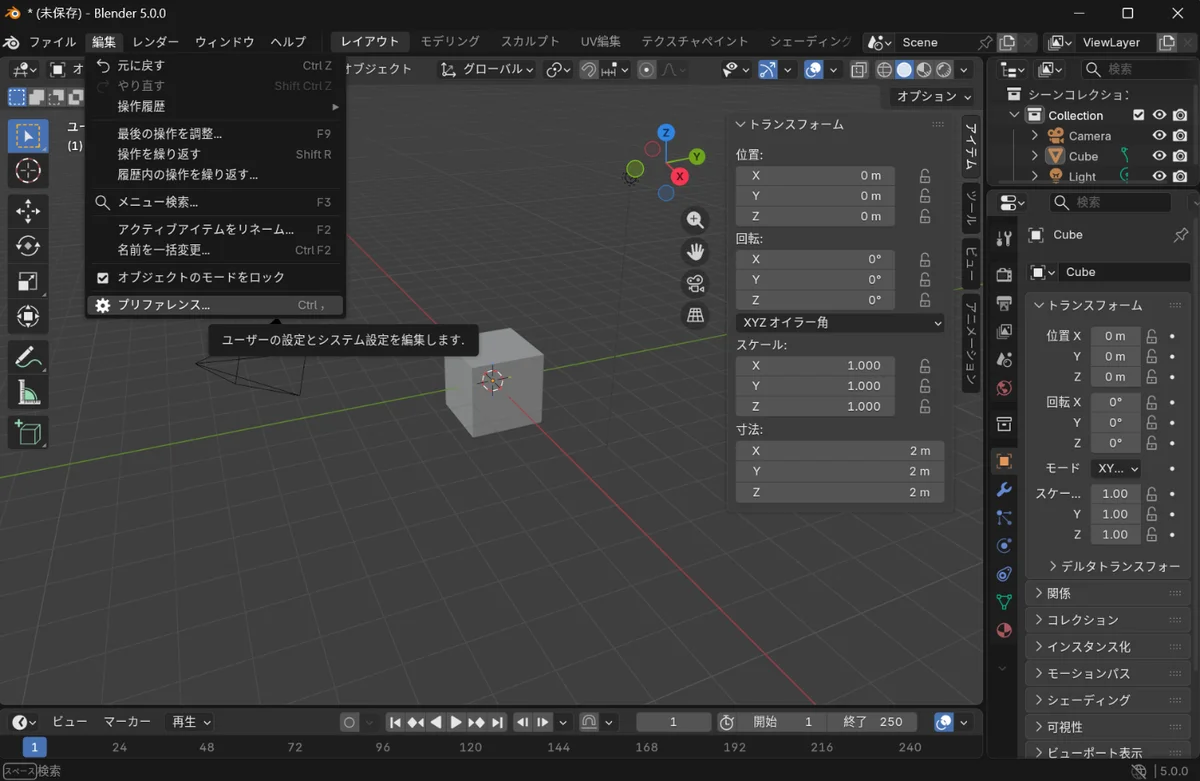Activate the 3D Cursor tool
This screenshot has height=781, width=1200.
click(x=28, y=171)
